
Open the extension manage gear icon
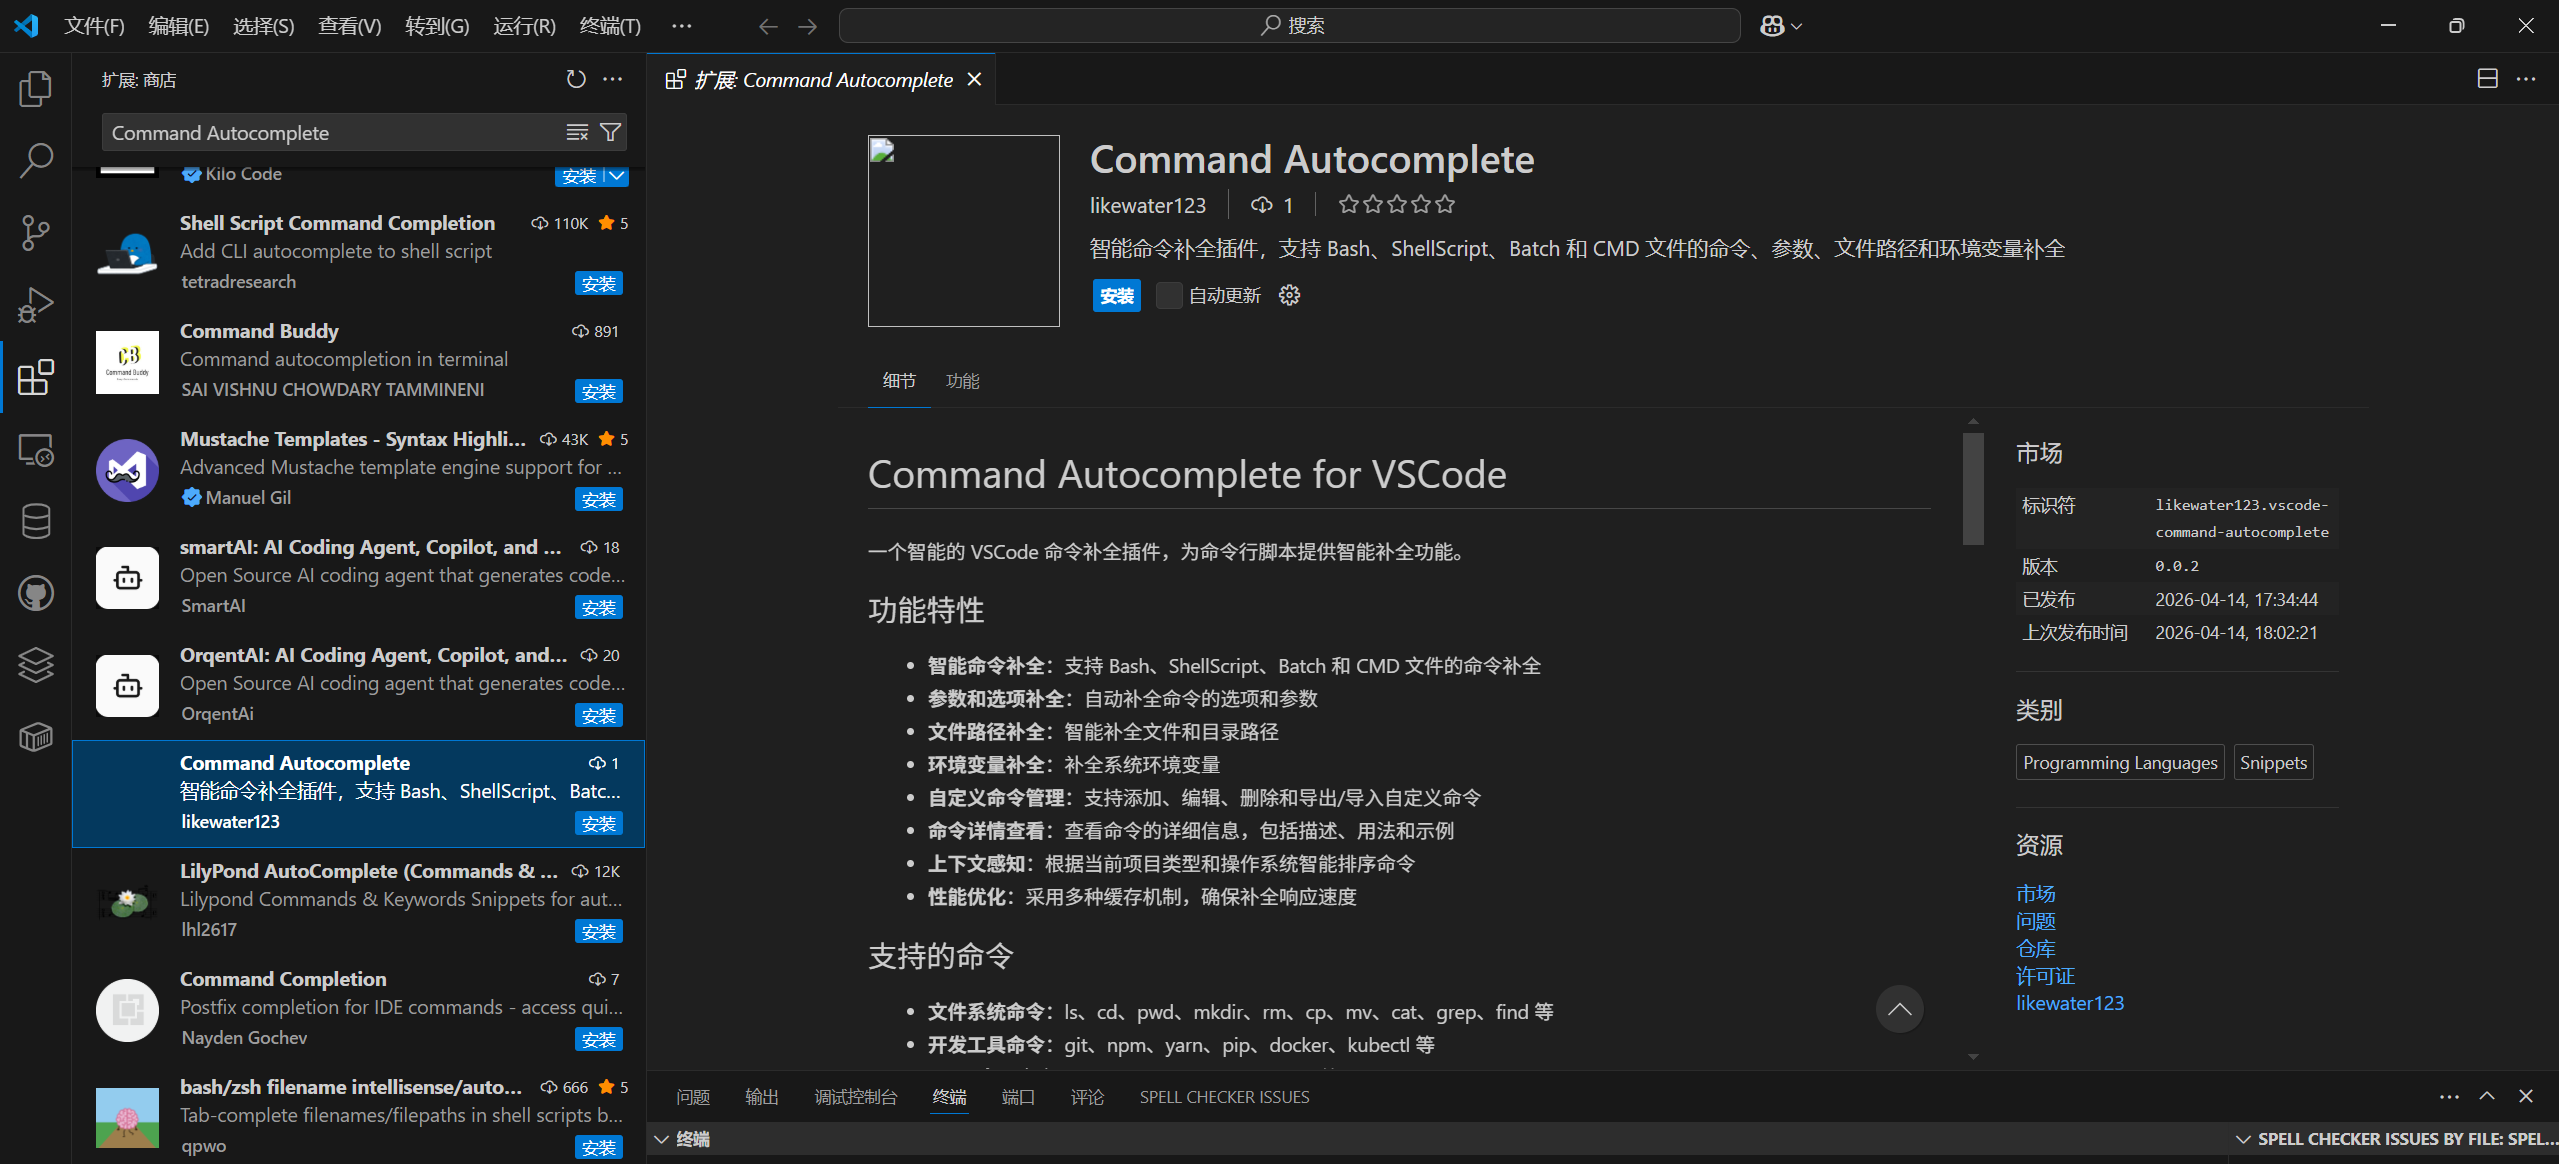1290,295
